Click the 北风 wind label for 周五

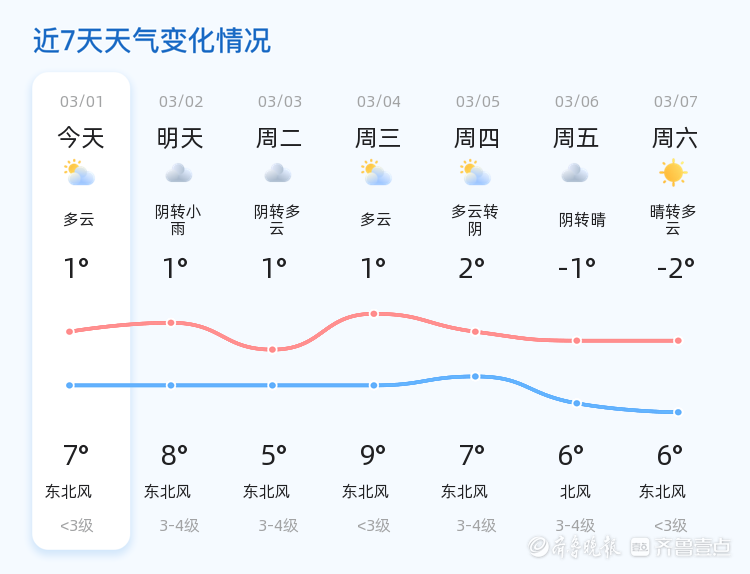click(x=575, y=491)
